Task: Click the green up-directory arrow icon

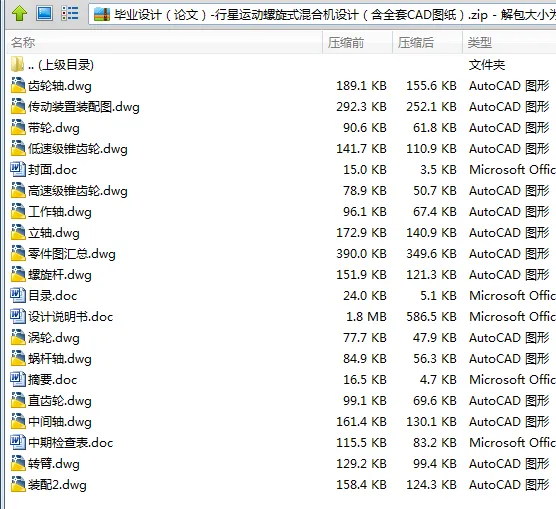Action: [19, 13]
